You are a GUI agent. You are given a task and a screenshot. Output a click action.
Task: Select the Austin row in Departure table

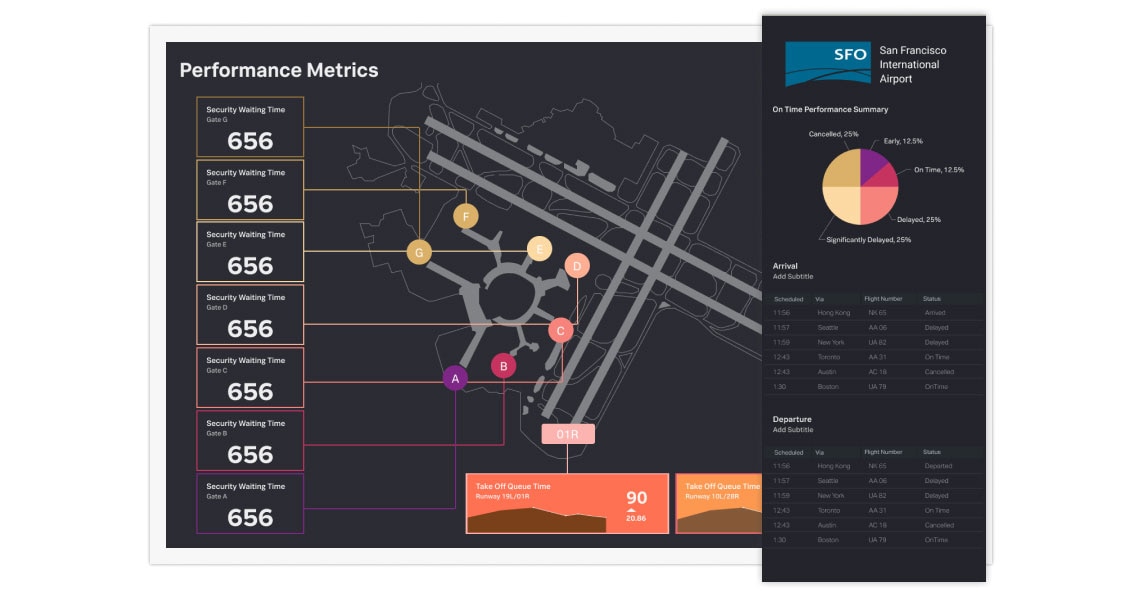point(875,525)
